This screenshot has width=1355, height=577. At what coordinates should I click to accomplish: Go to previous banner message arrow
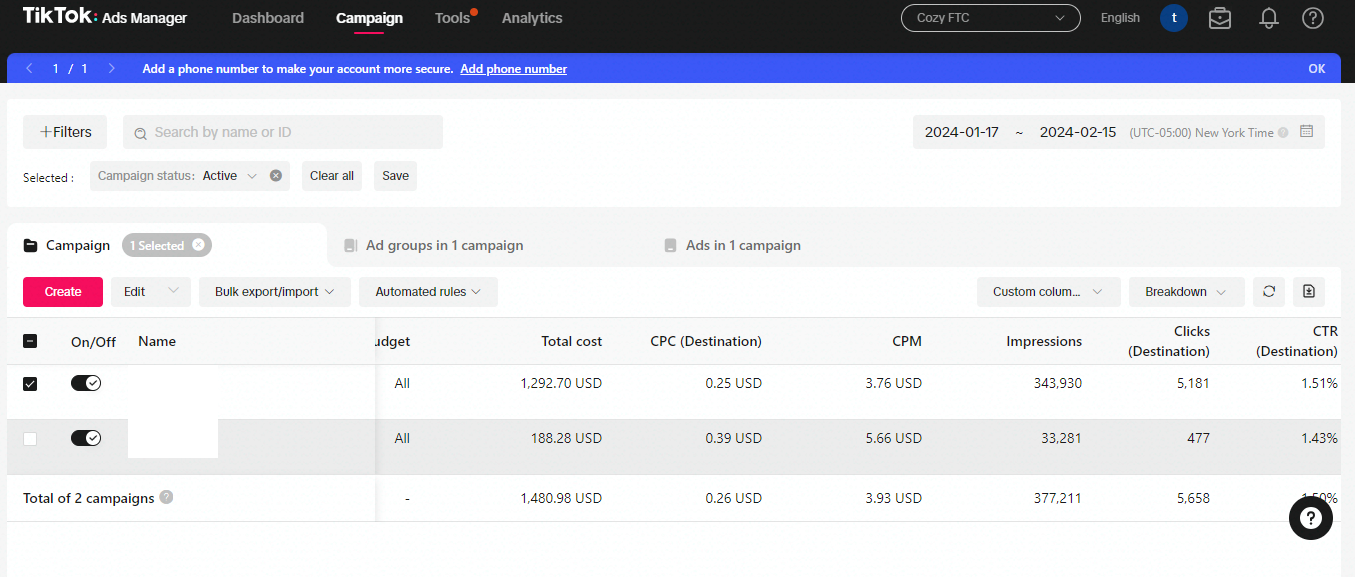(29, 68)
